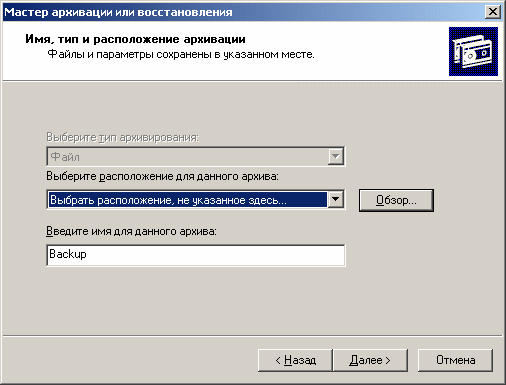This screenshot has width=506, height=385.
Task: Click the separator line above the navigation buttons
Action: pyautogui.click(x=253, y=335)
